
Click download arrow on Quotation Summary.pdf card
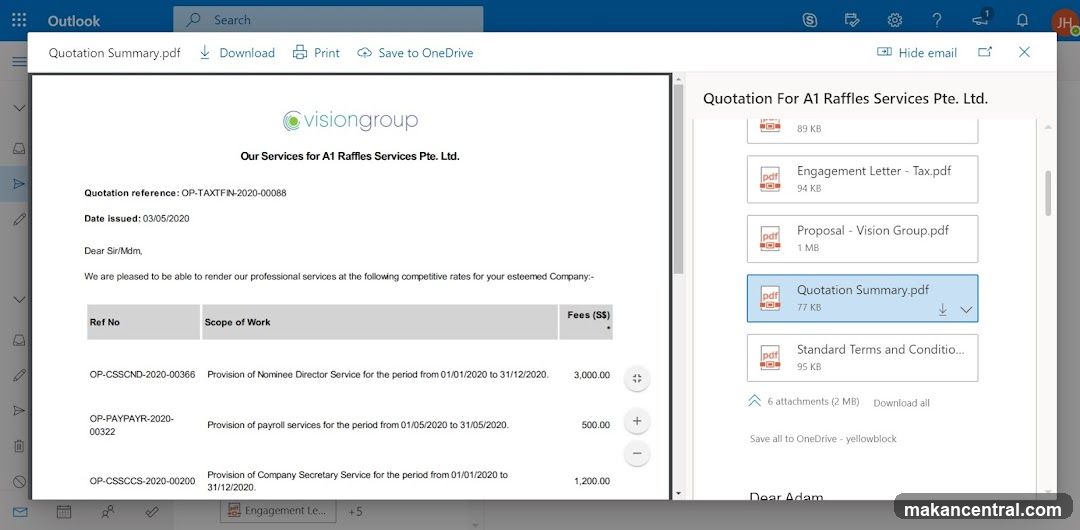click(942, 310)
